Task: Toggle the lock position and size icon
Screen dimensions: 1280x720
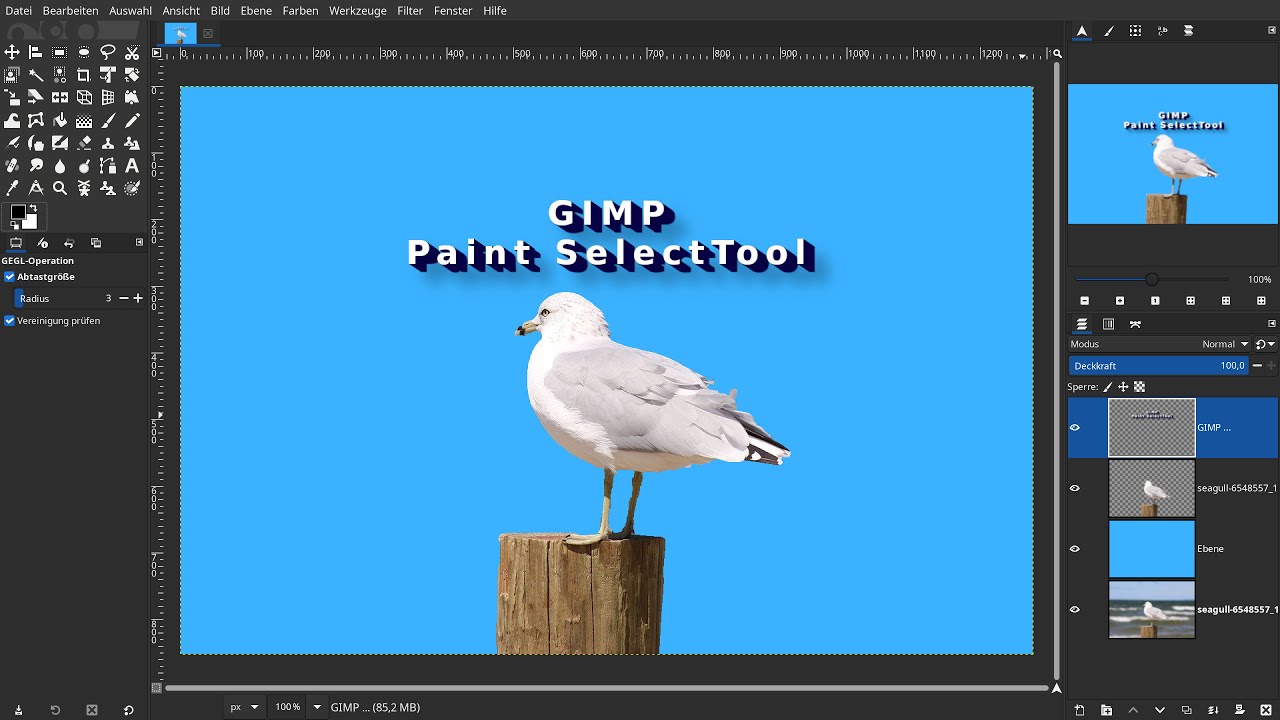Action: [1123, 387]
